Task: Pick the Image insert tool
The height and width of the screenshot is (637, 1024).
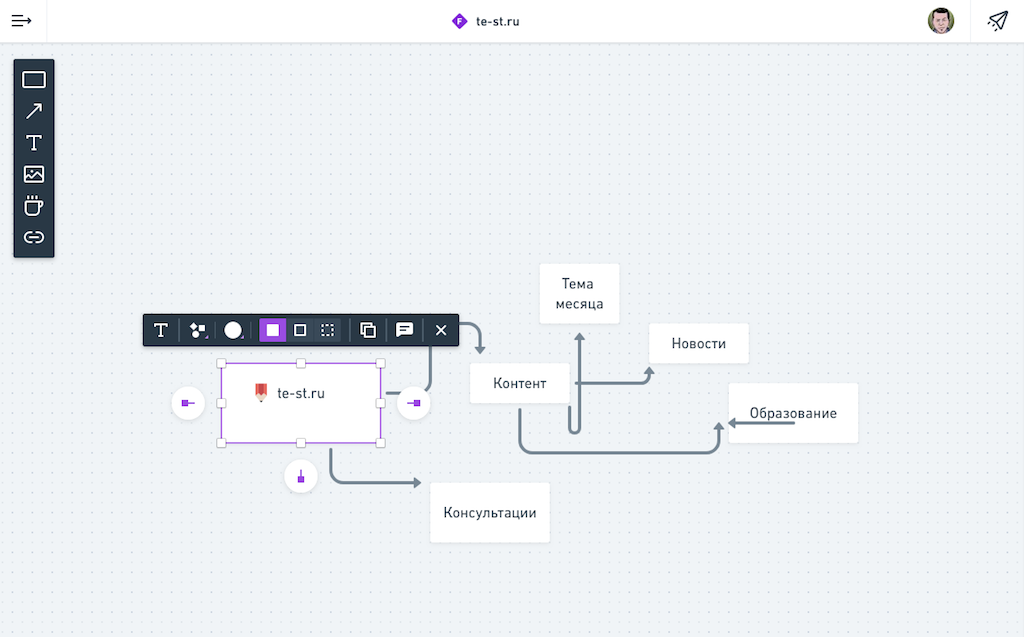Action: (x=34, y=174)
